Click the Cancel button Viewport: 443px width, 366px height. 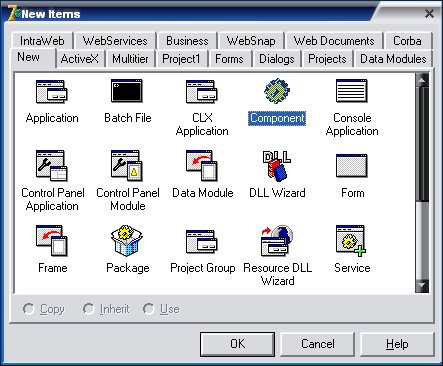click(x=318, y=344)
